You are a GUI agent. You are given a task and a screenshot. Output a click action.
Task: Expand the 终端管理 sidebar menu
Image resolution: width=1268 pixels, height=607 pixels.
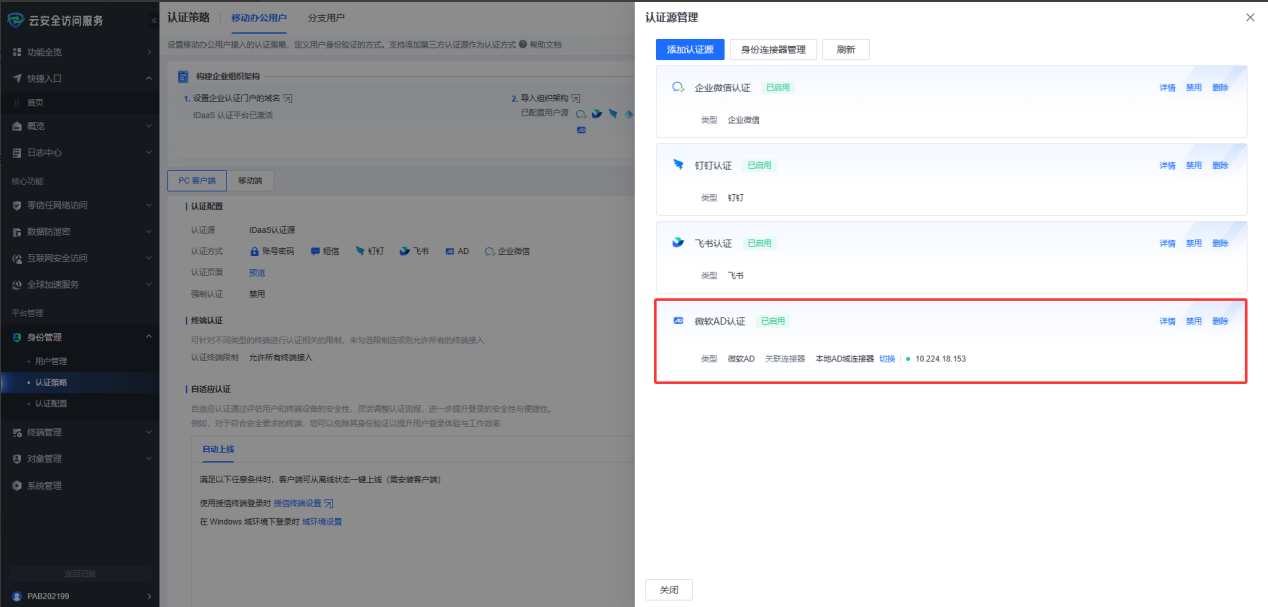point(78,433)
